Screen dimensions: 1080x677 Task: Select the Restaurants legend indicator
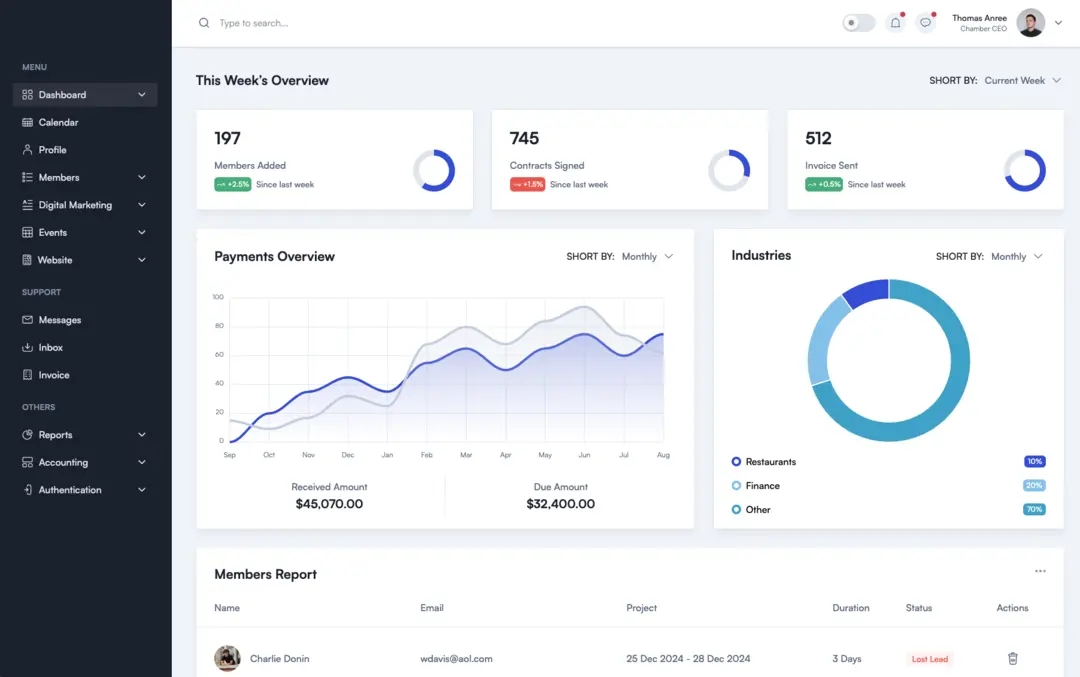[x=738, y=461]
